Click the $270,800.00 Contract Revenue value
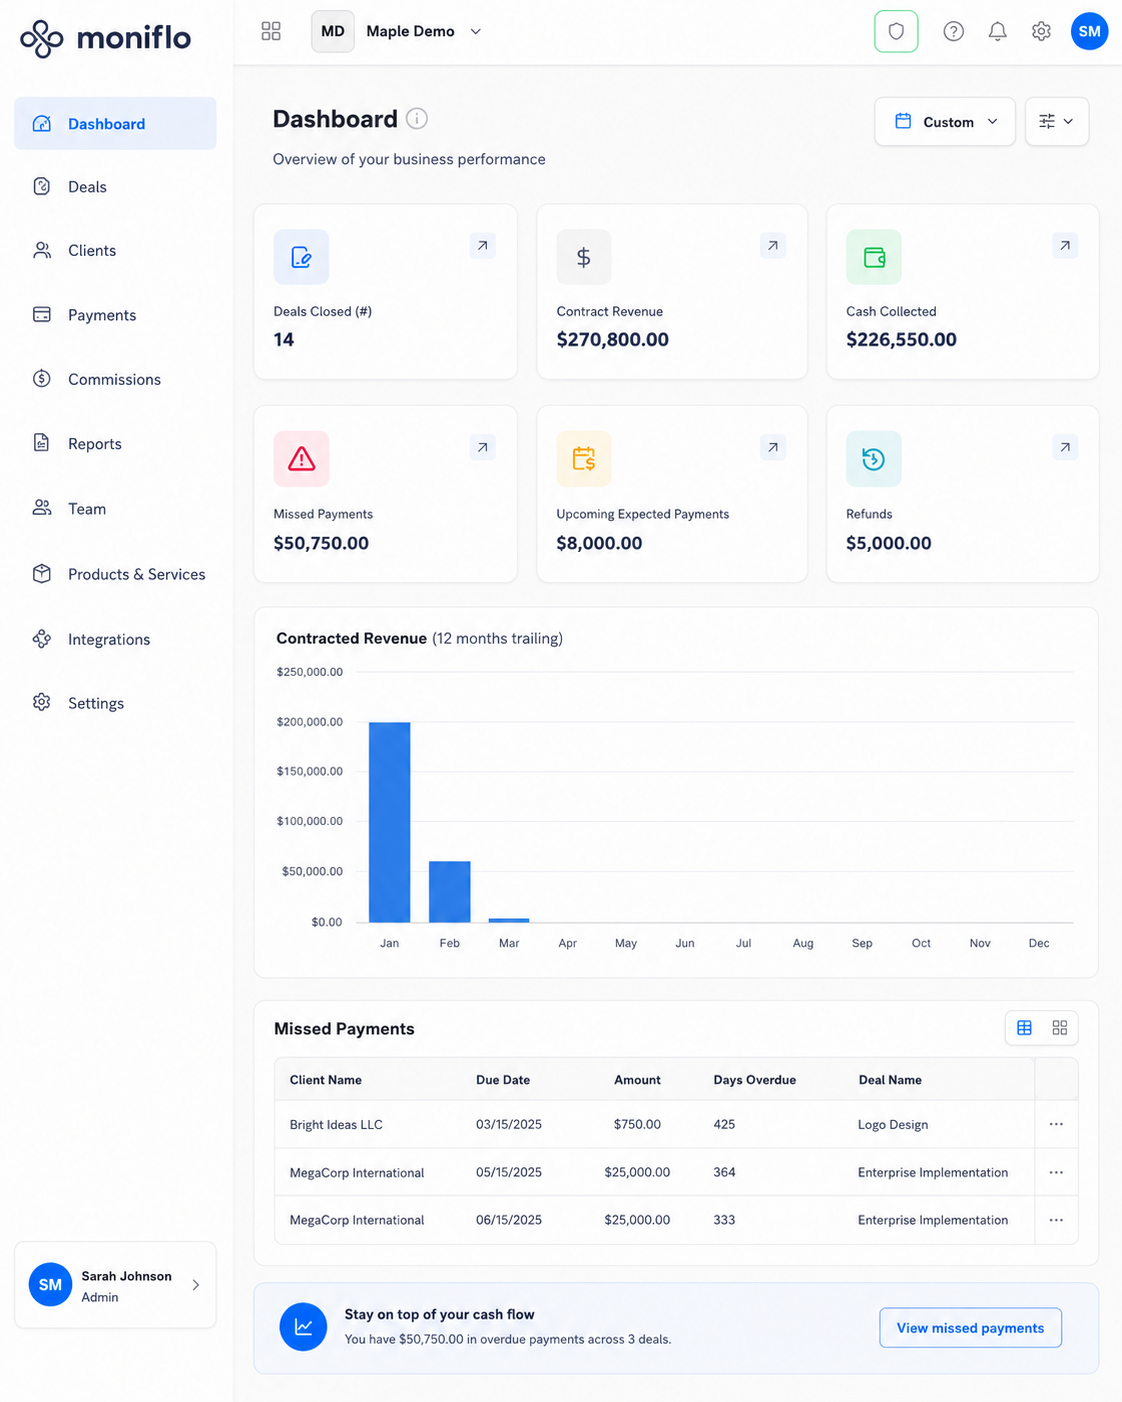1122x1402 pixels. pos(613,340)
